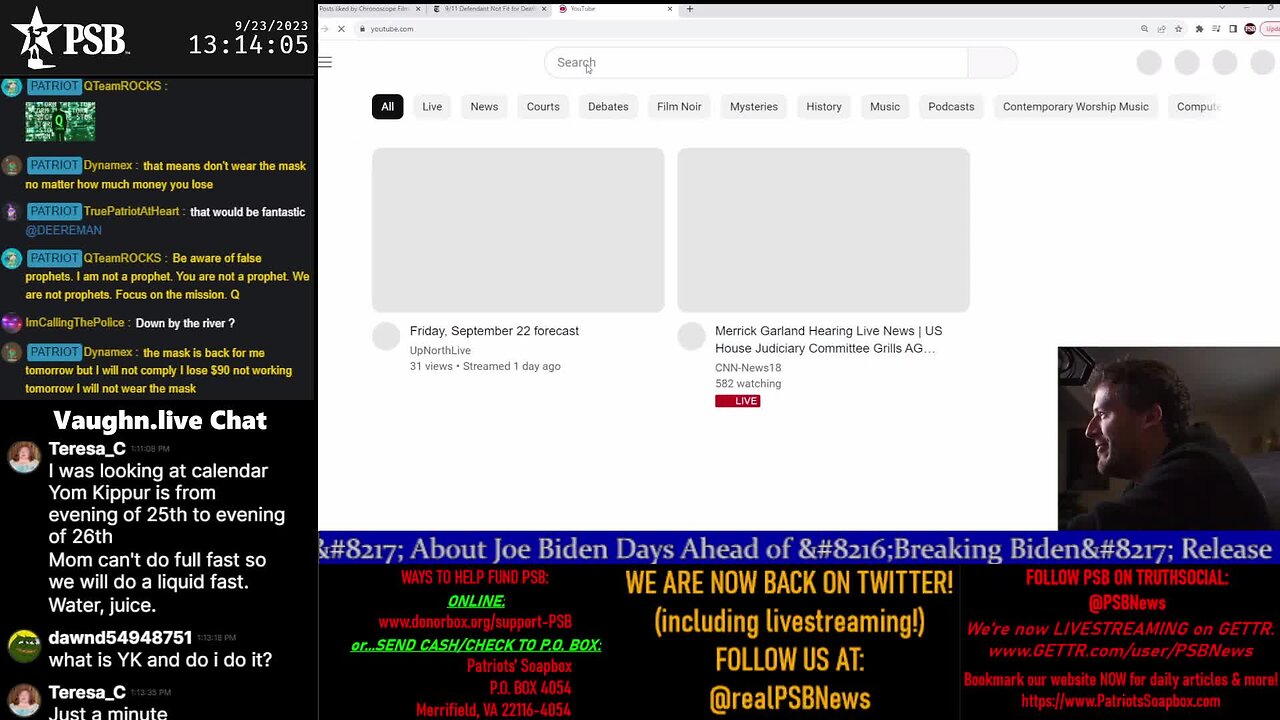
Task: Pick the History filter chip
Action: click(824, 106)
